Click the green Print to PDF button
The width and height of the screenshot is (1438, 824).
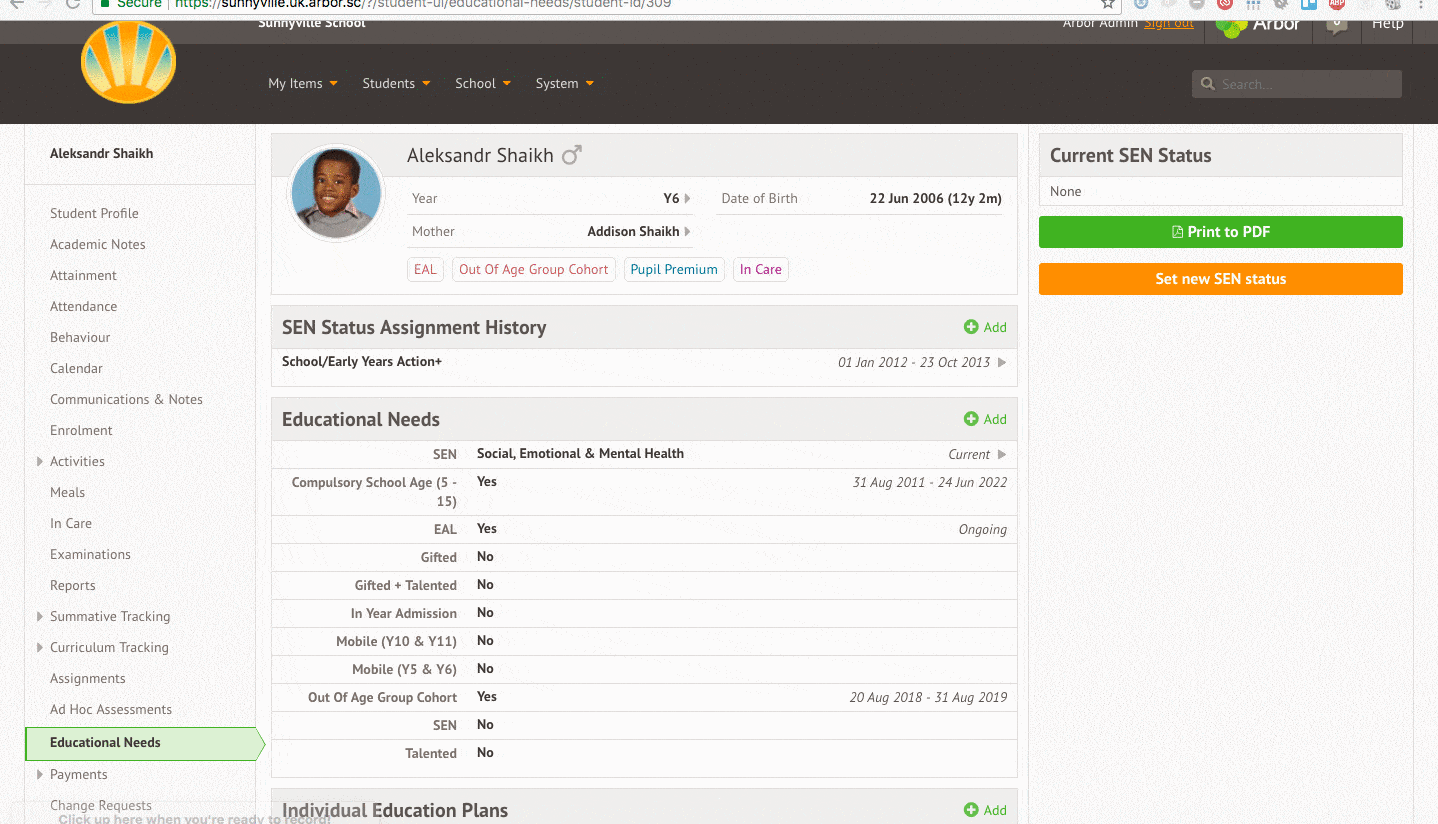click(x=1220, y=232)
